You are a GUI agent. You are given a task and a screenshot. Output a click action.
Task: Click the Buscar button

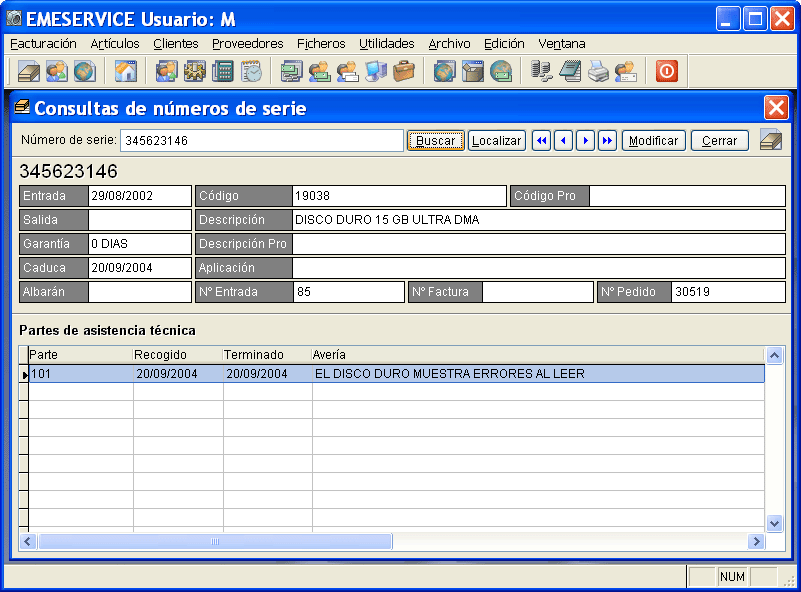(x=436, y=140)
